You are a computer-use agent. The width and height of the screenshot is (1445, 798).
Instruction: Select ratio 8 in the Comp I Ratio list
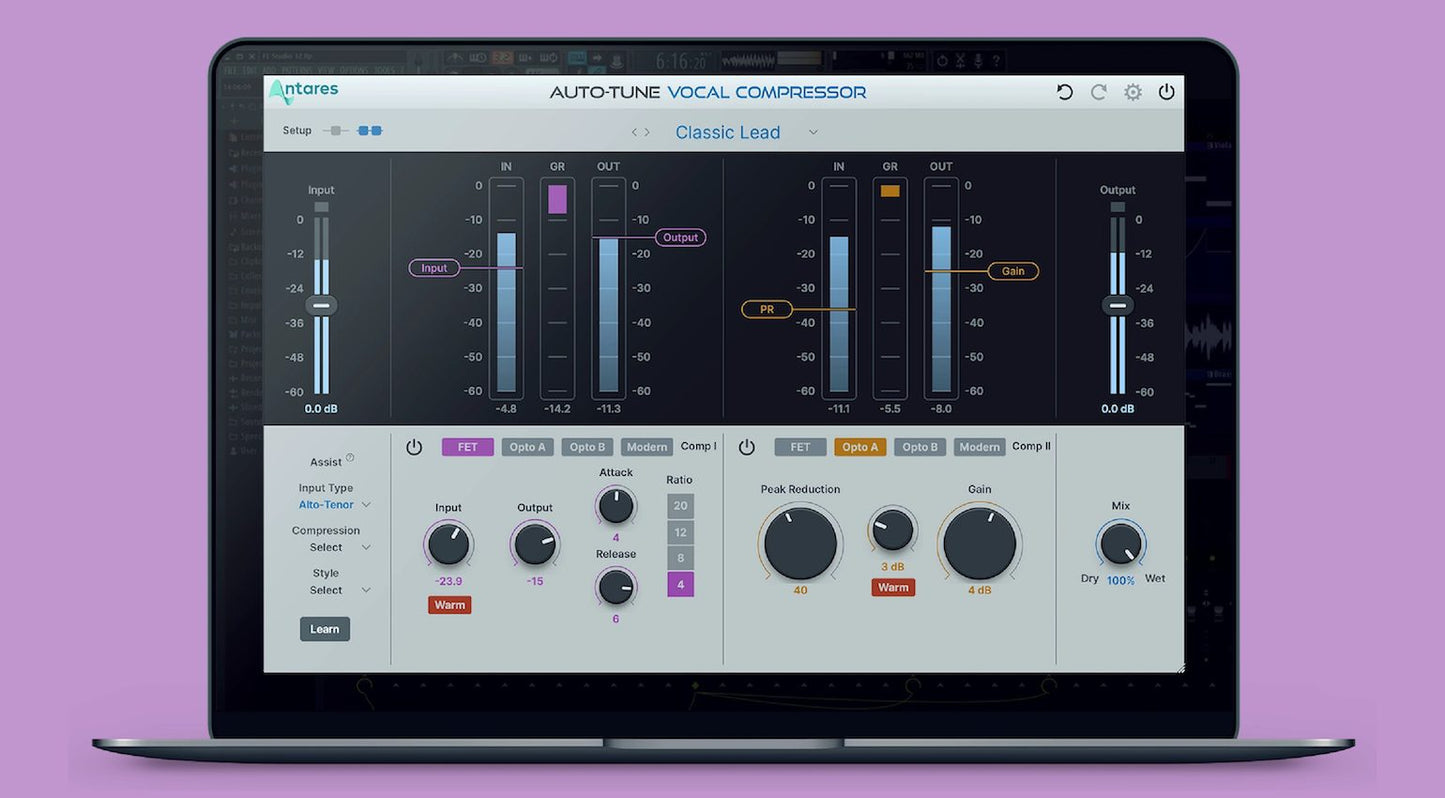coord(680,558)
